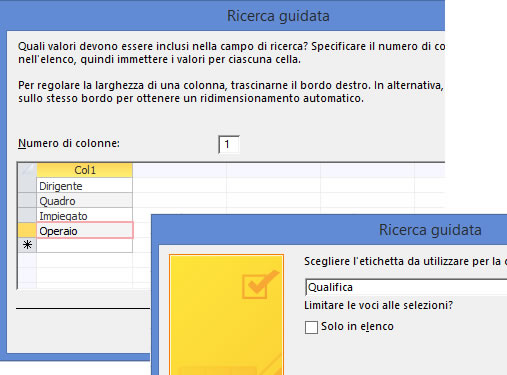Image resolution: width=507 pixels, height=375 pixels.
Task: Click the front 'Ricerca guidata' title bar
Action: [329, 230]
